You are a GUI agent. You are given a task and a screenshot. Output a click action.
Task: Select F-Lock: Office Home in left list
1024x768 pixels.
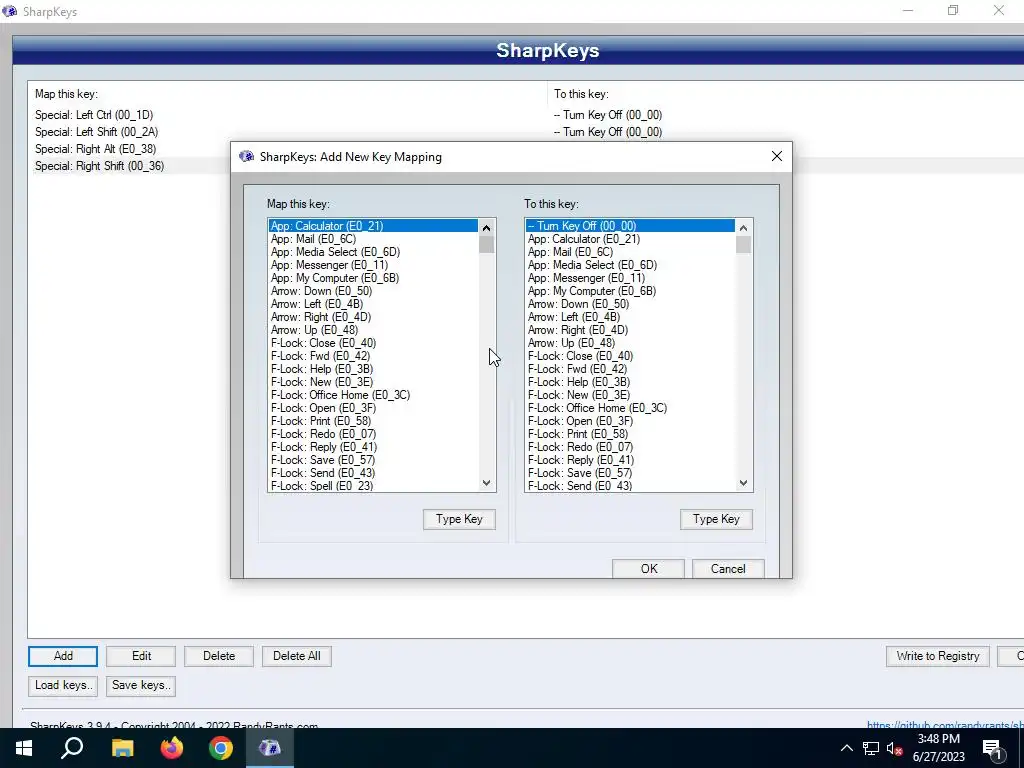pos(373,395)
